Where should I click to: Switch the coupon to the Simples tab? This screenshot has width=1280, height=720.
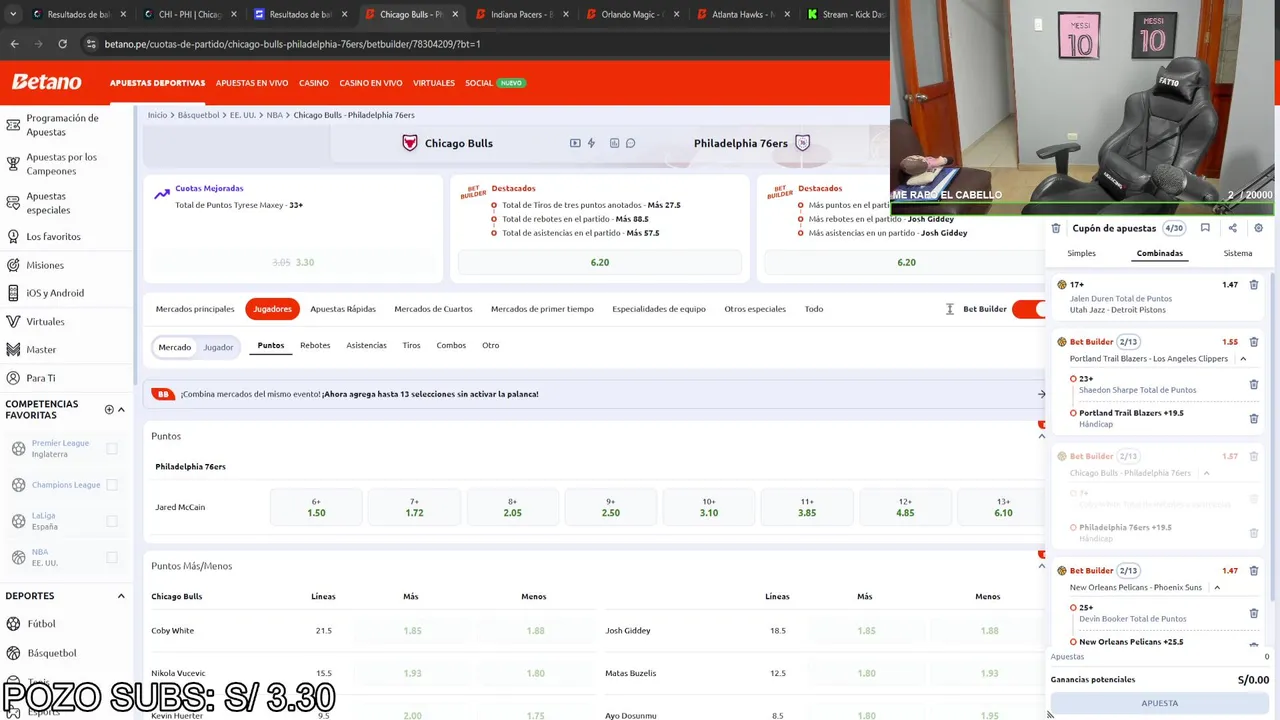click(x=1081, y=253)
